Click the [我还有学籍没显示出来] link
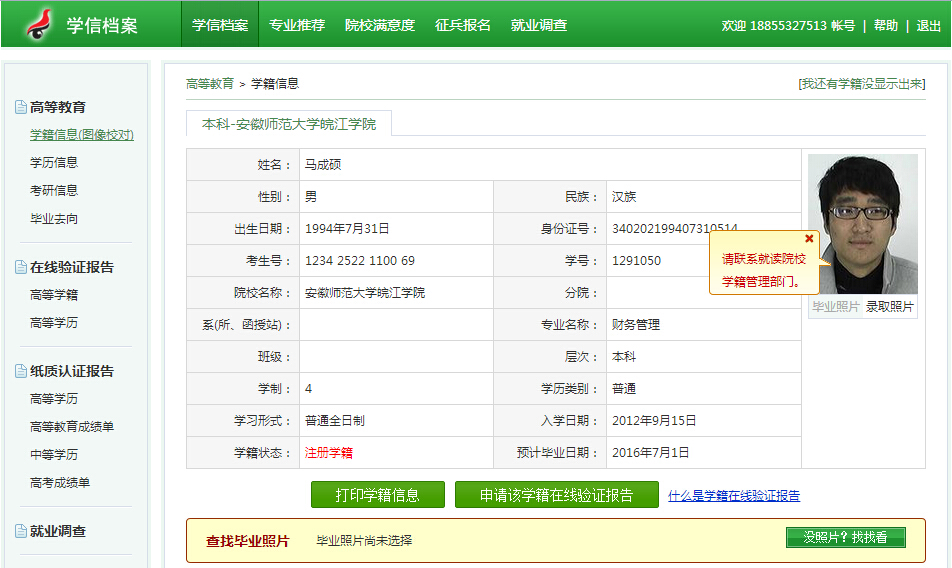Viewport: 952px width, 568px height. pyautogui.click(x=862, y=84)
